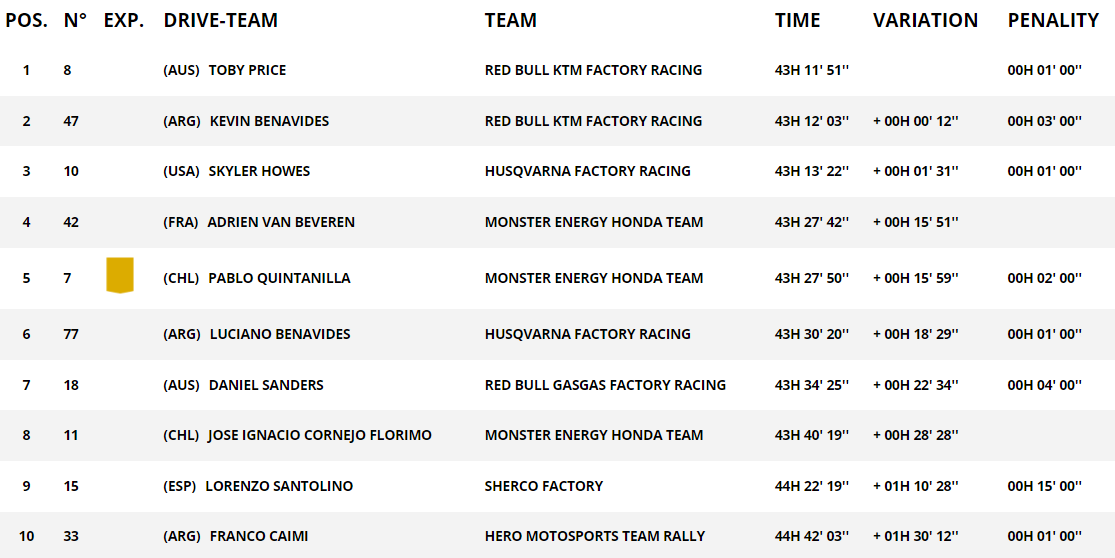This screenshot has width=1115, height=558.
Task: Click Adrien Van Beveren's name
Action: tap(281, 222)
